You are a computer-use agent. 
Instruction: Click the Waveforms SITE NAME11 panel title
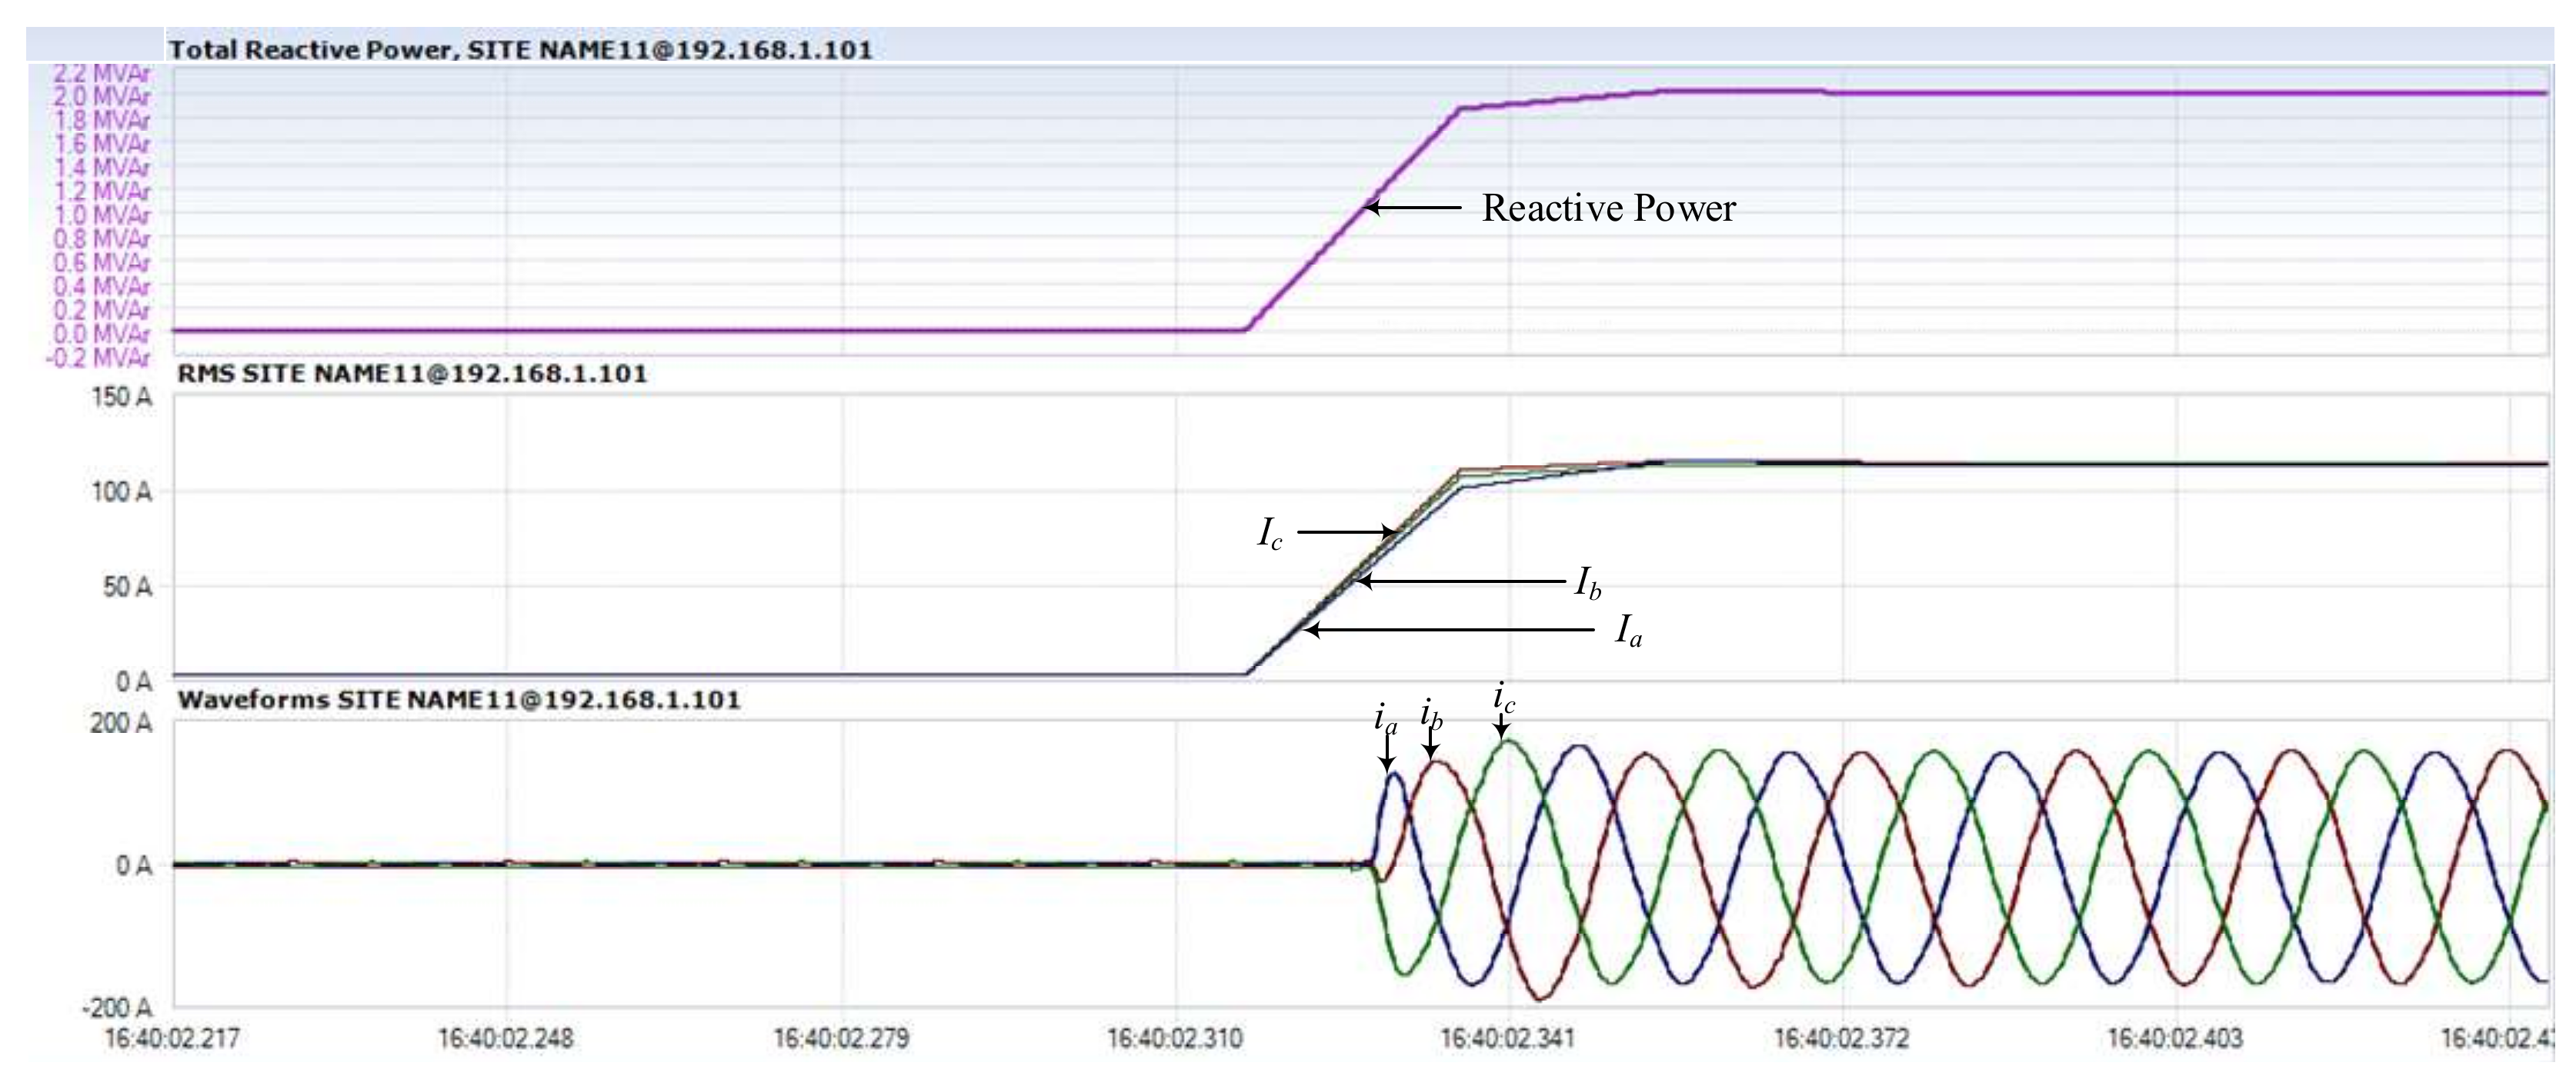(459, 700)
